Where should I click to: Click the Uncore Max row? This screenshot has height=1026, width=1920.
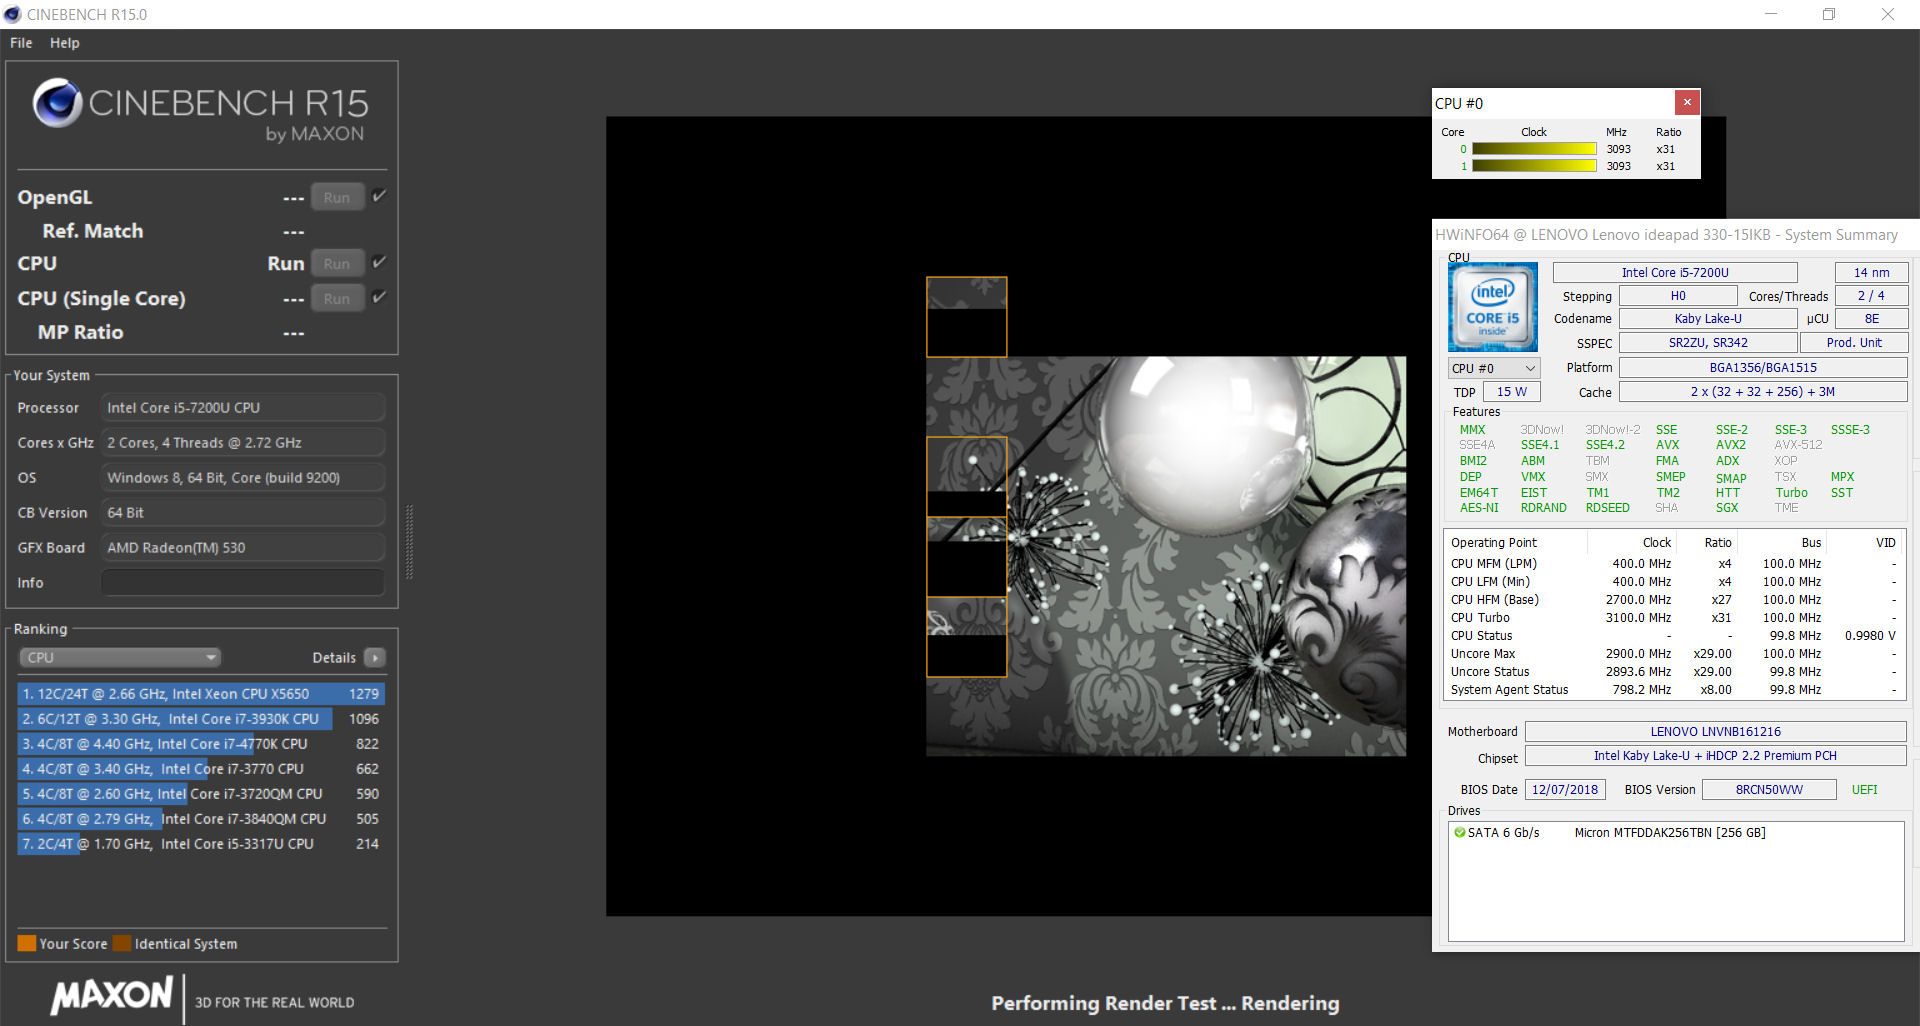pos(1673,653)
